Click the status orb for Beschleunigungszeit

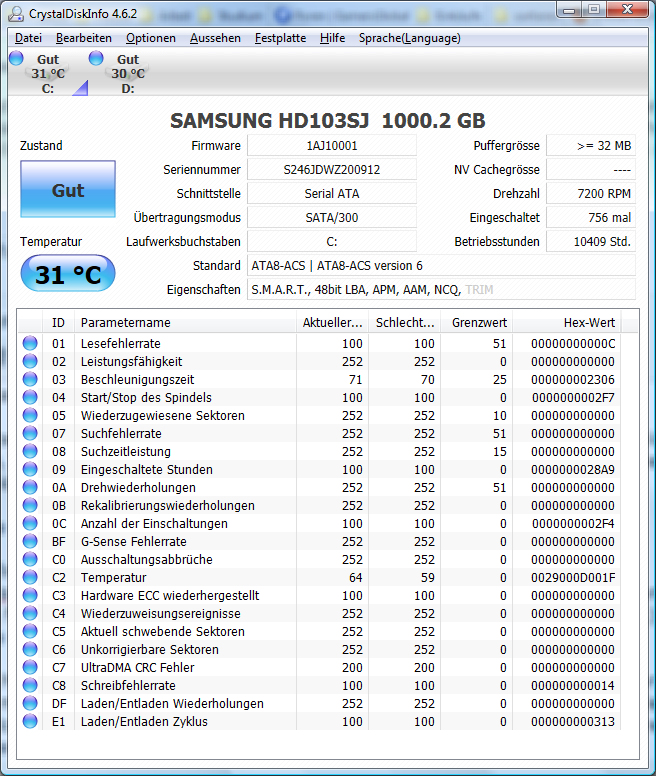(30, 379)
